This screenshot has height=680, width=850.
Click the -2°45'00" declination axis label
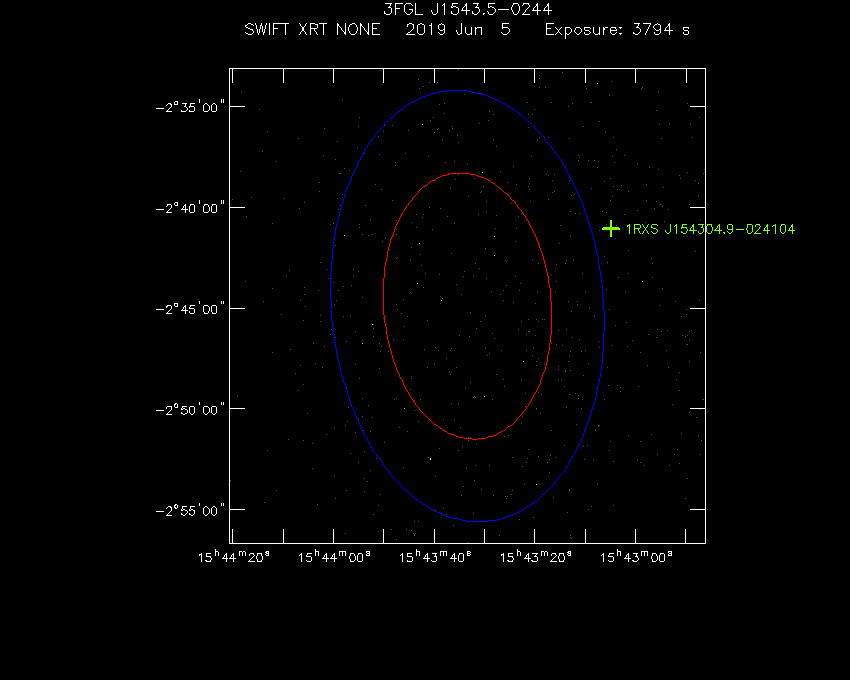[x=190, y=309]
